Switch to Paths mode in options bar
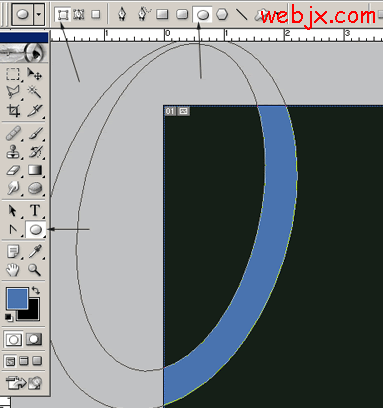The height and width of the screenshot is (408, 383). [x=79, y=14]
